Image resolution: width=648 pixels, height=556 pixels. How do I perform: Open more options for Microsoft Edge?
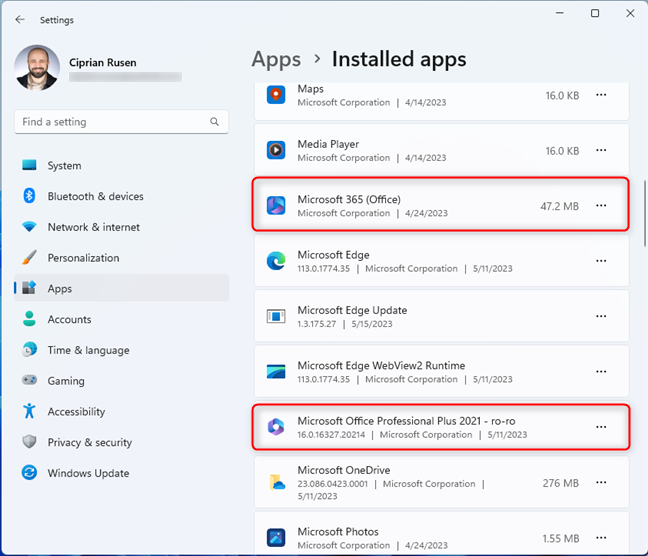pyautogui.click(x=601, y=261)
